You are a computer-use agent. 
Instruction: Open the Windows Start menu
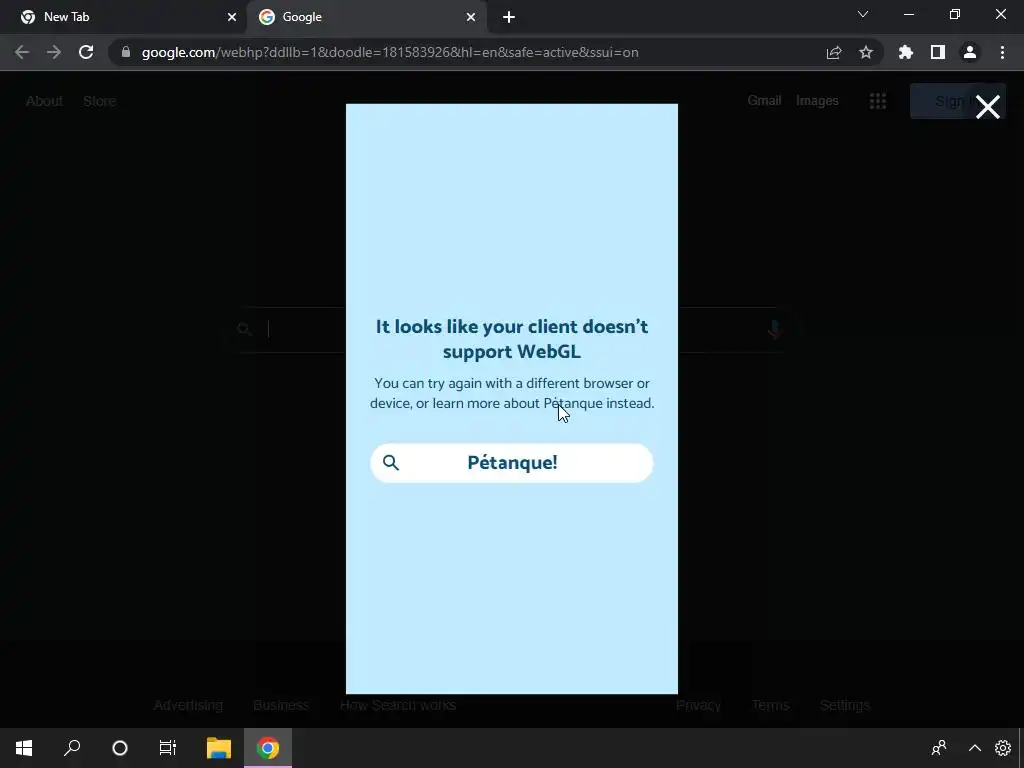click(x=24, y=748)
